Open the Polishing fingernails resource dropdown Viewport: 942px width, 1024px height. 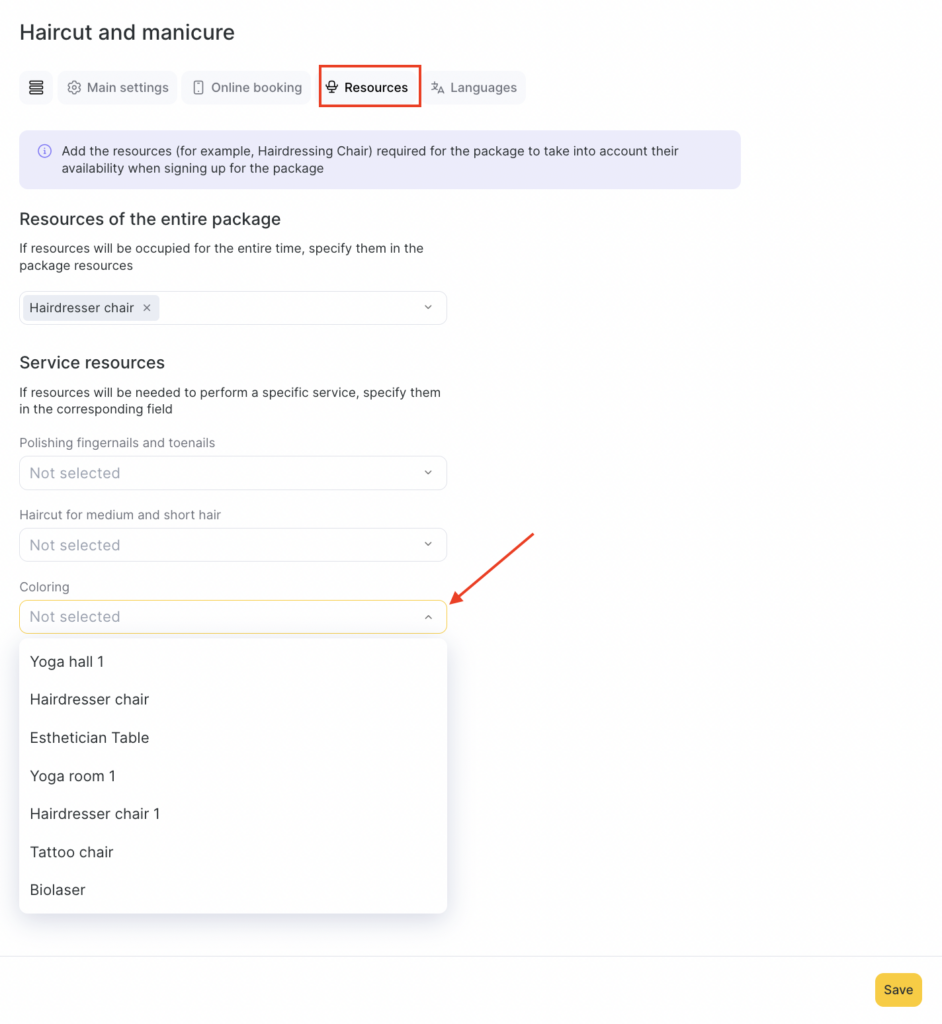[232, 473]
